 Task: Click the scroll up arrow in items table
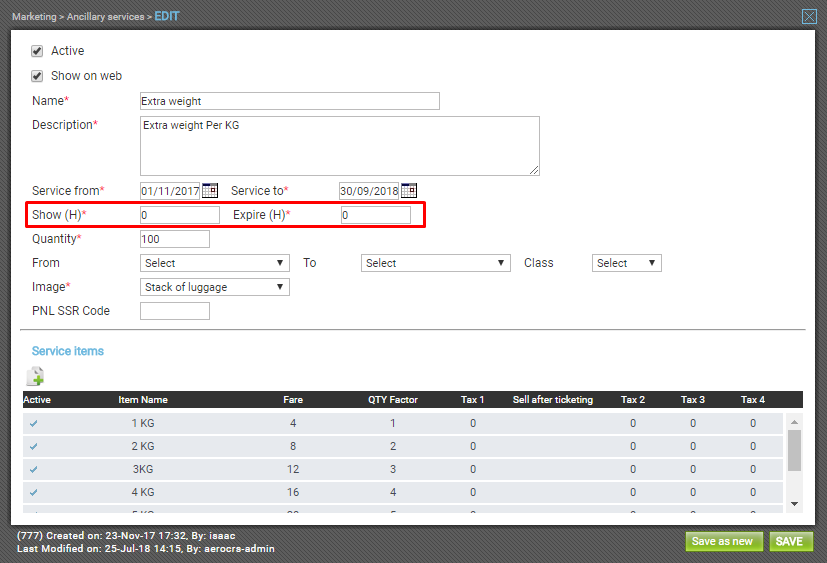click(794, 422)
